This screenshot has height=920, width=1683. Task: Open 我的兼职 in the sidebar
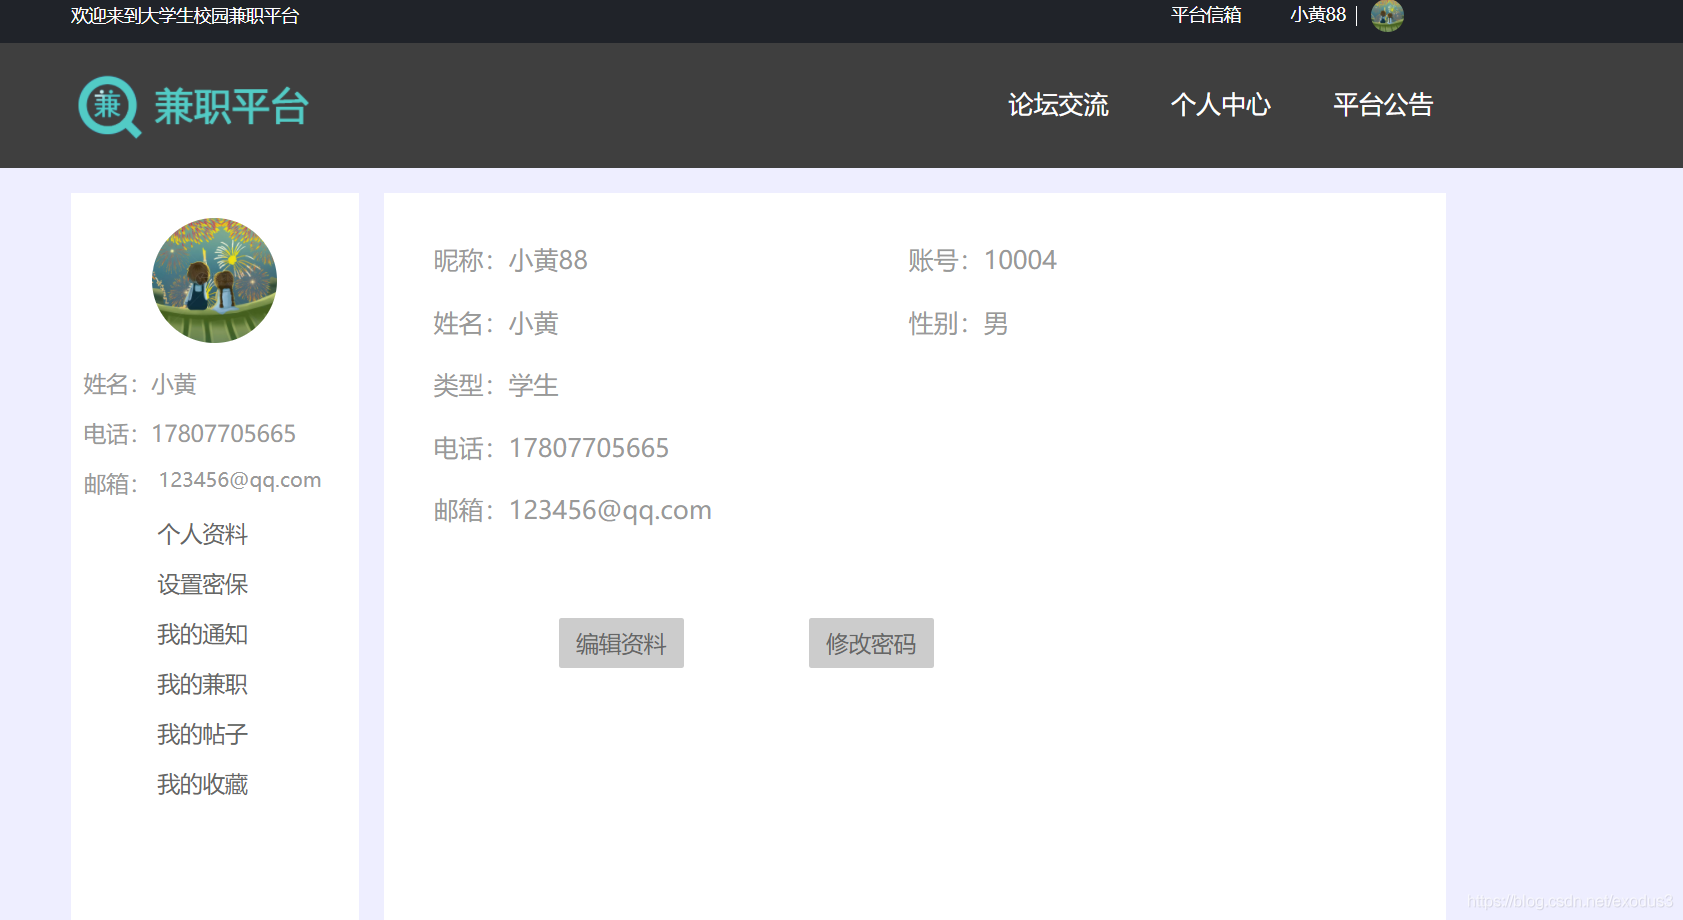point(202,684)
